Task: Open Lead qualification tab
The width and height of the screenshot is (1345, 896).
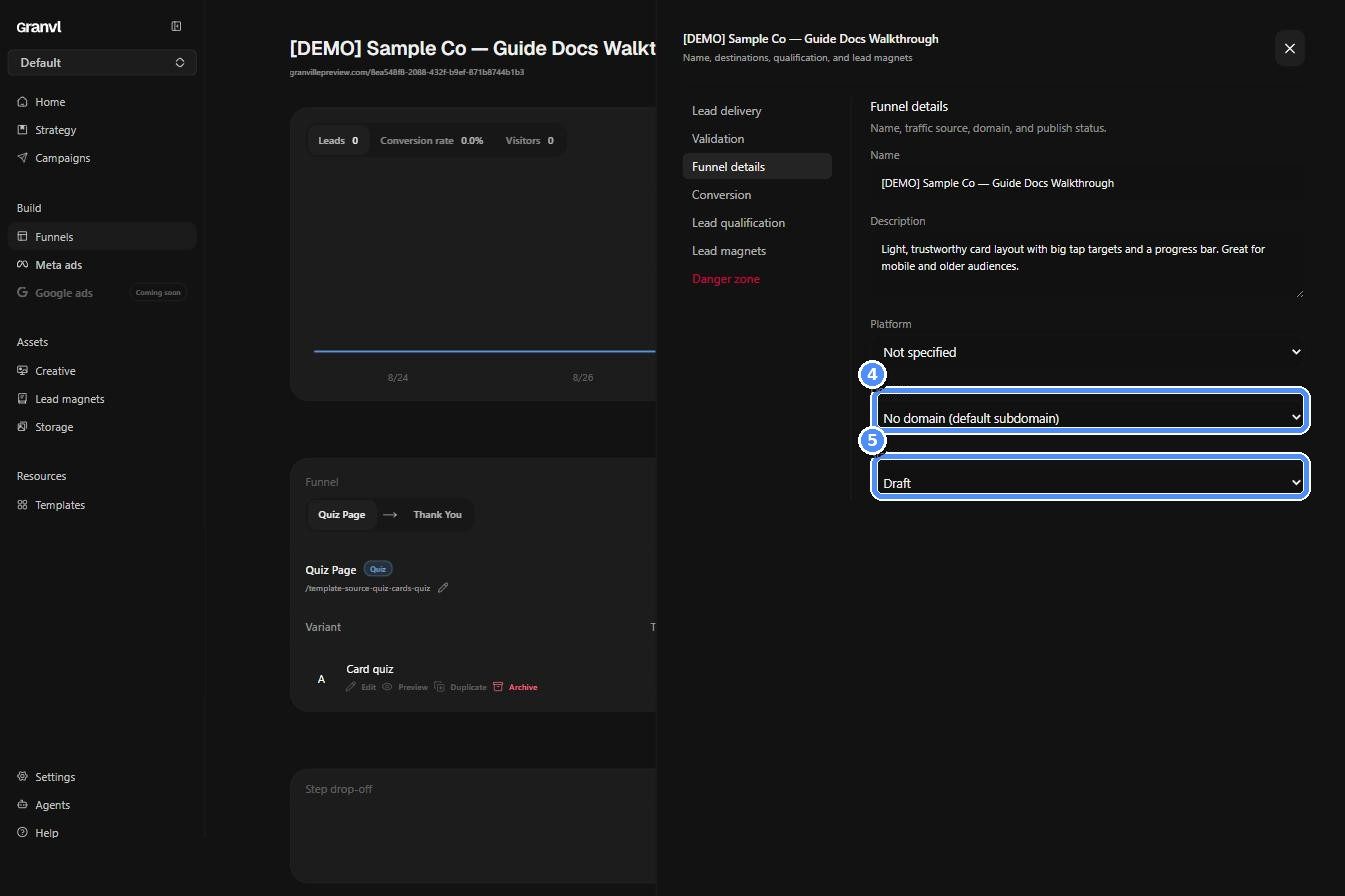Action: [757, 223]
